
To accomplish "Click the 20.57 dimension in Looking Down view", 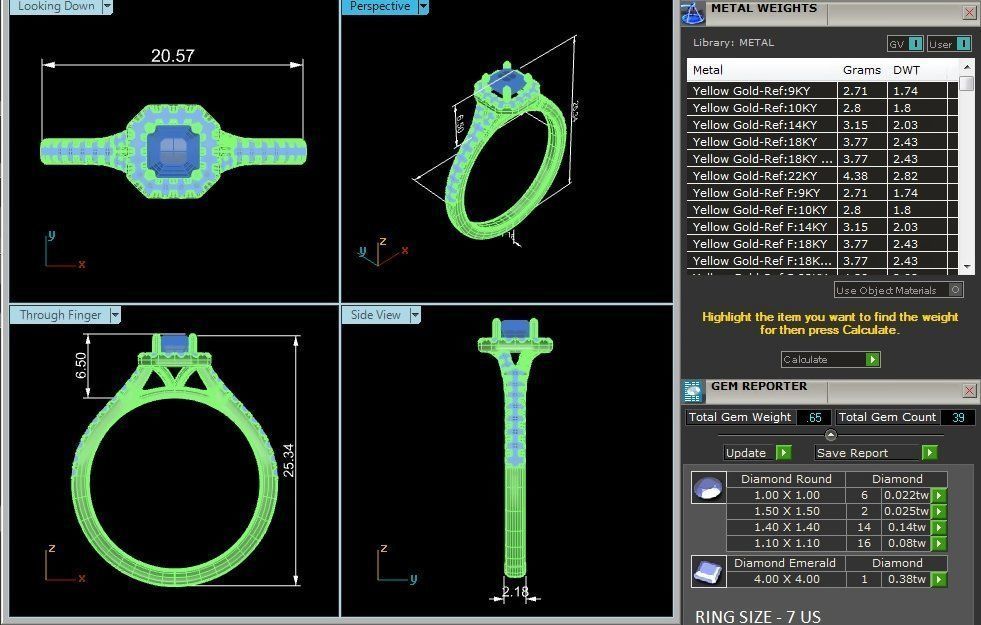I will point(173,56).
